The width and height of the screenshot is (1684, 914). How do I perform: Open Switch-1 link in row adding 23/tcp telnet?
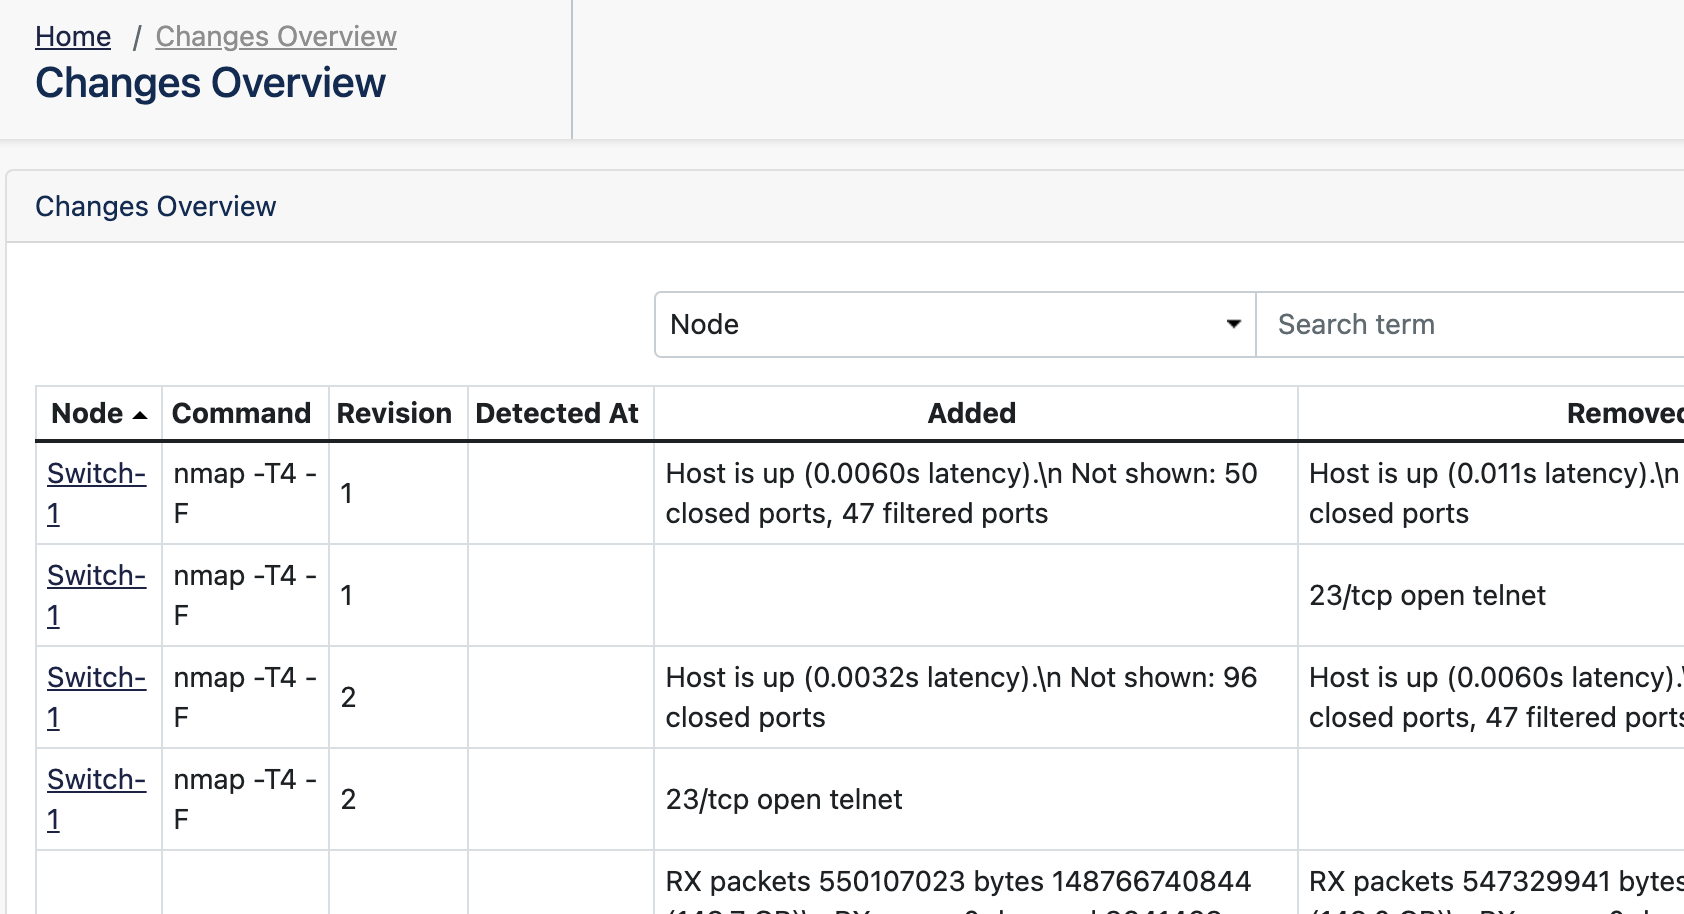tap(96, 799)
